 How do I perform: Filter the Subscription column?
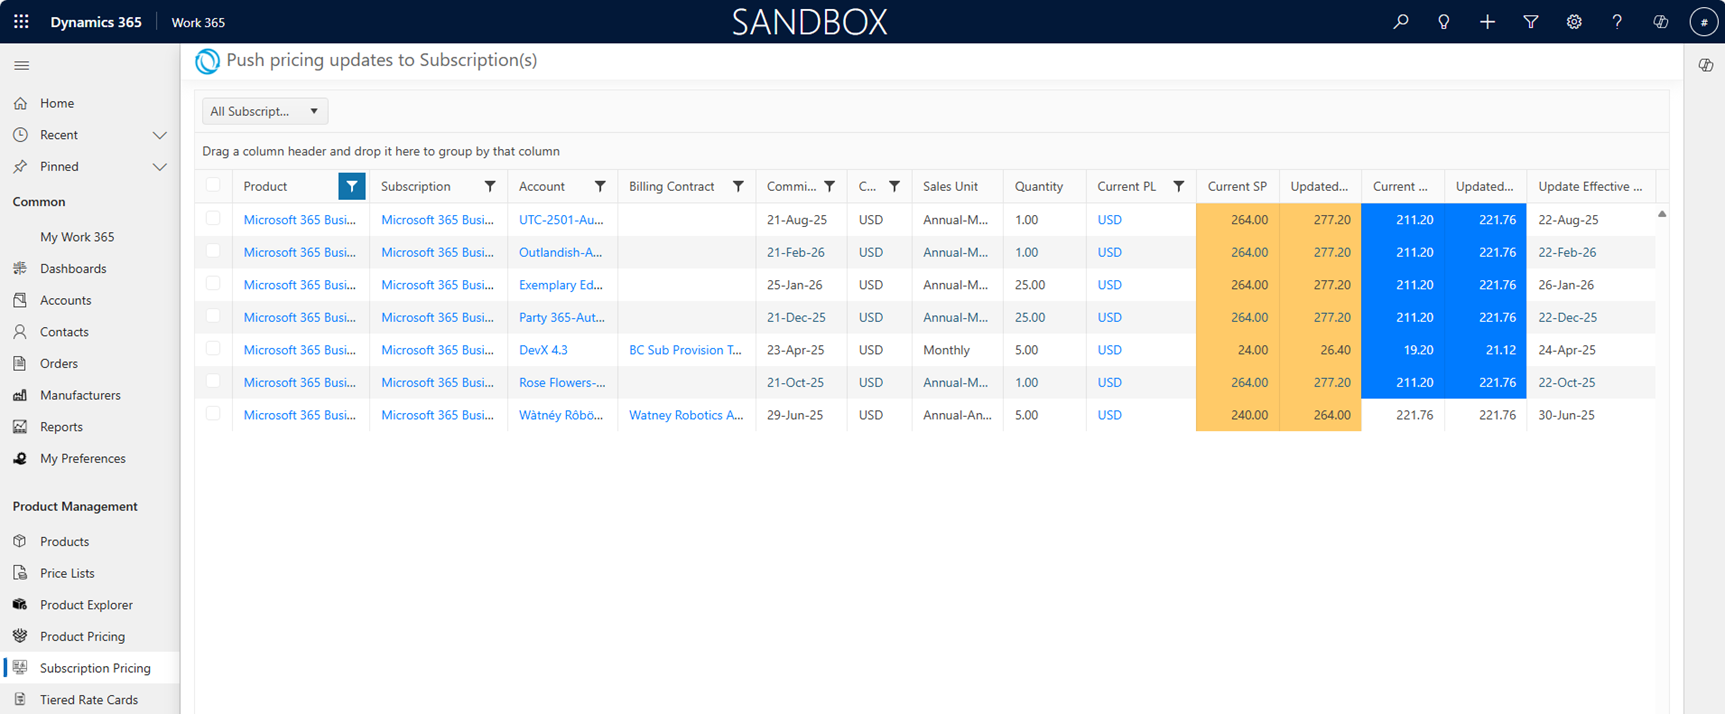pos(490,186)
